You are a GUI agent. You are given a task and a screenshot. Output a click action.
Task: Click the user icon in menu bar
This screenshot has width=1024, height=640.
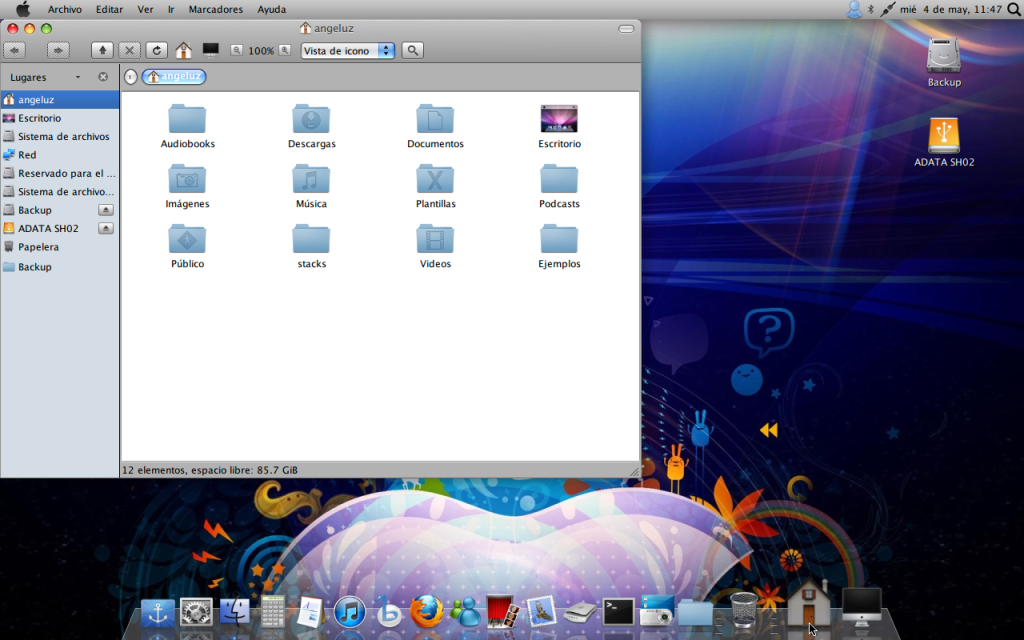point(854,9)
